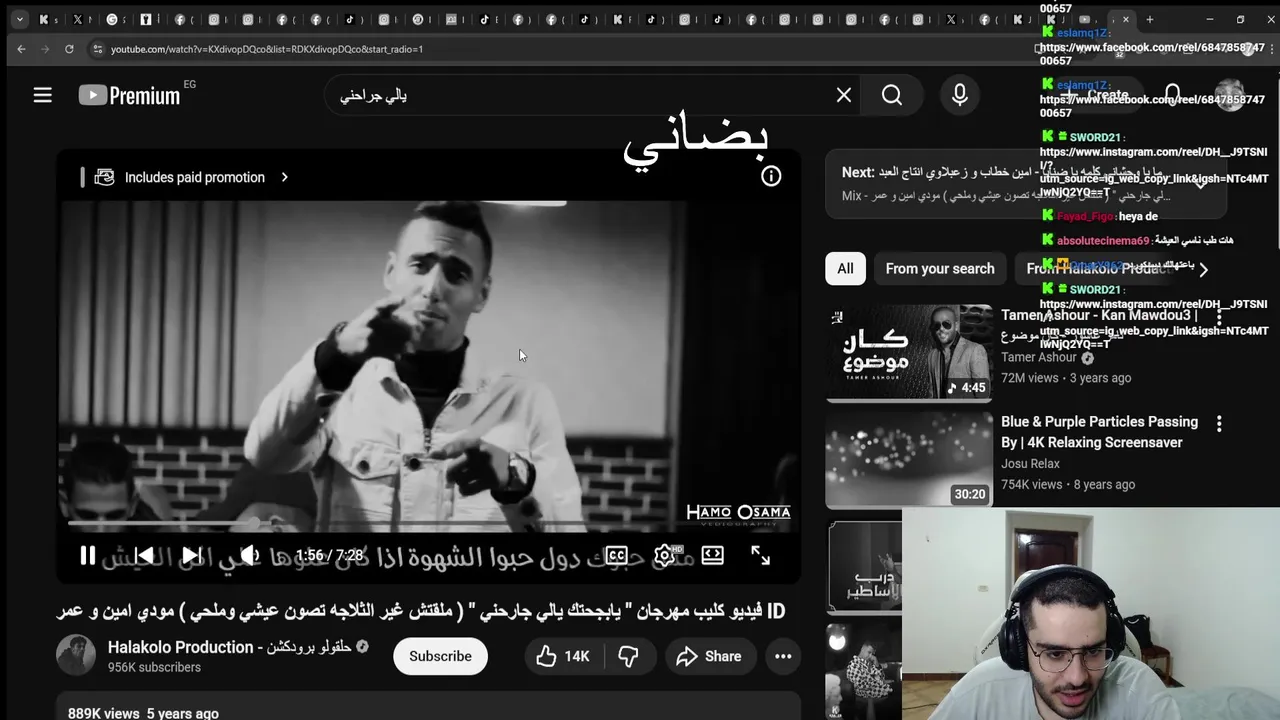Image resolution: width=1280 pixels, height=720 pixels.
Task: Click the 956K subscribers text
Action: (x=154, y=667)
